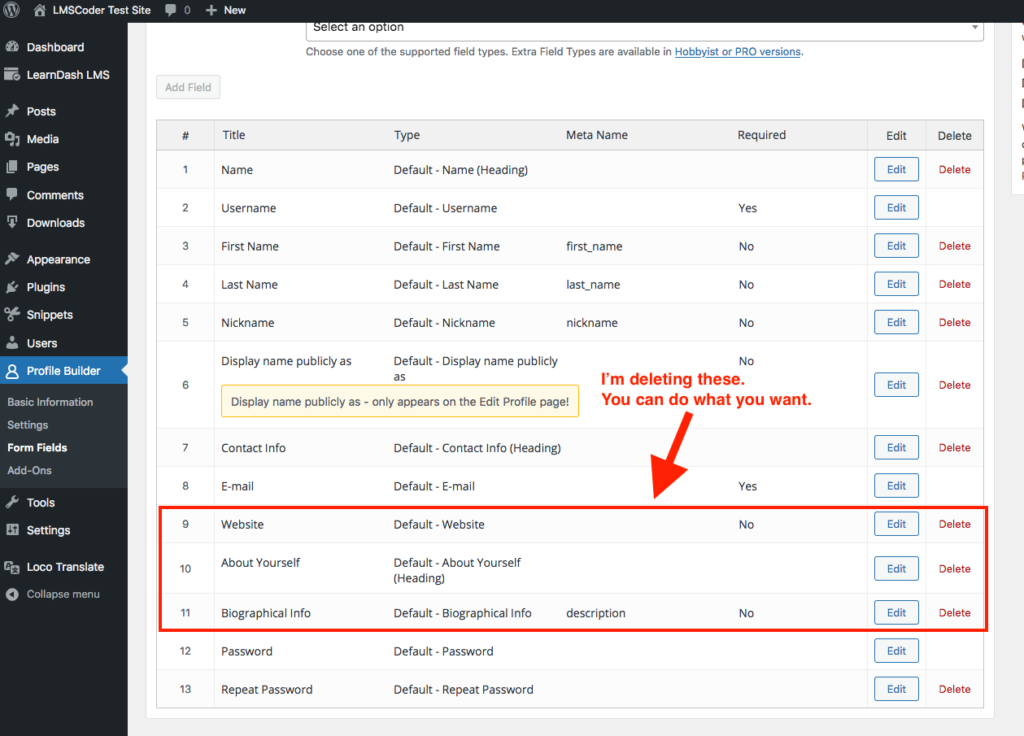This screenshot has width=1024, height=736.
Task: Click the Plugins plug icon
Action: point(12,287)
